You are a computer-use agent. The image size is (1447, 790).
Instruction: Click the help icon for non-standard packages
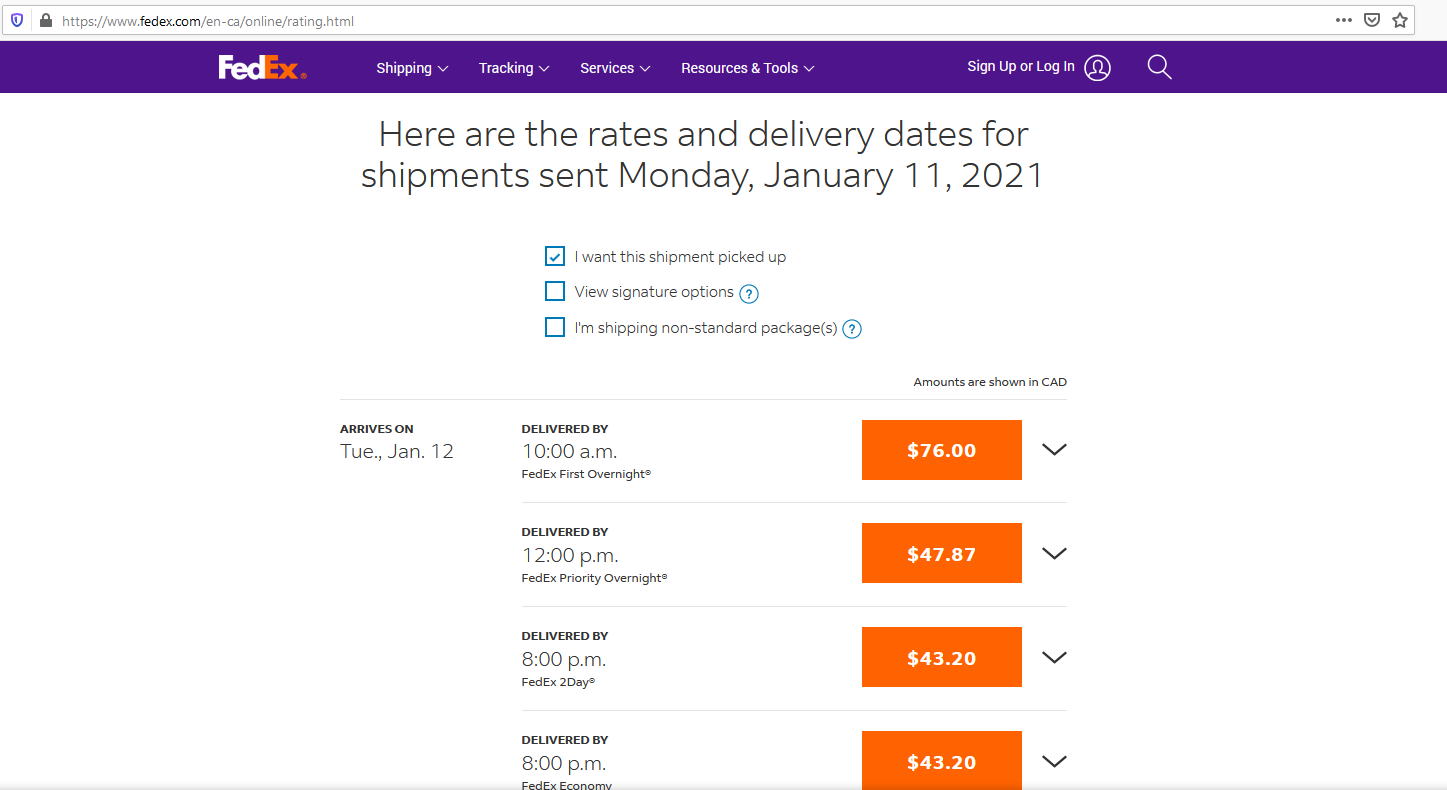click(851, 328)
